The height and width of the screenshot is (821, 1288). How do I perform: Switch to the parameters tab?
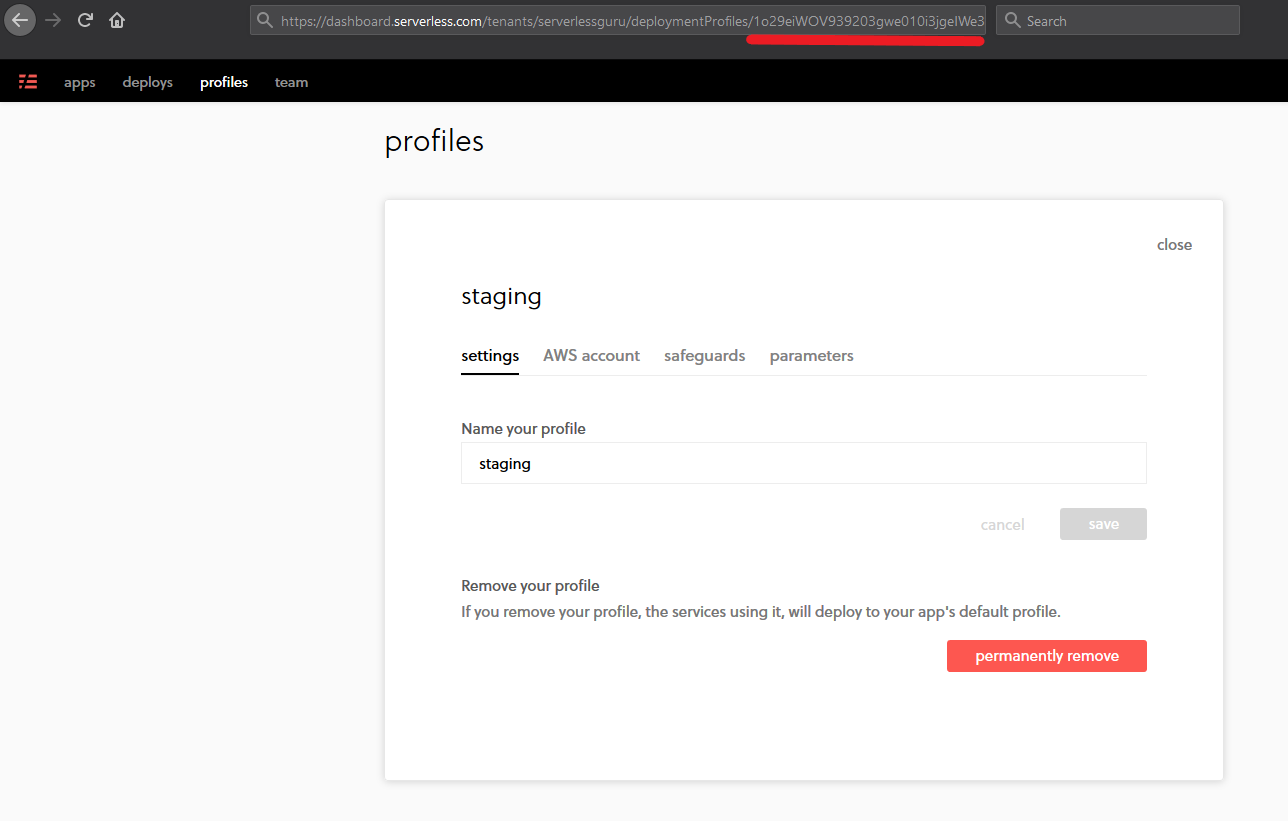pyautogui.click(x=812, y=356)
